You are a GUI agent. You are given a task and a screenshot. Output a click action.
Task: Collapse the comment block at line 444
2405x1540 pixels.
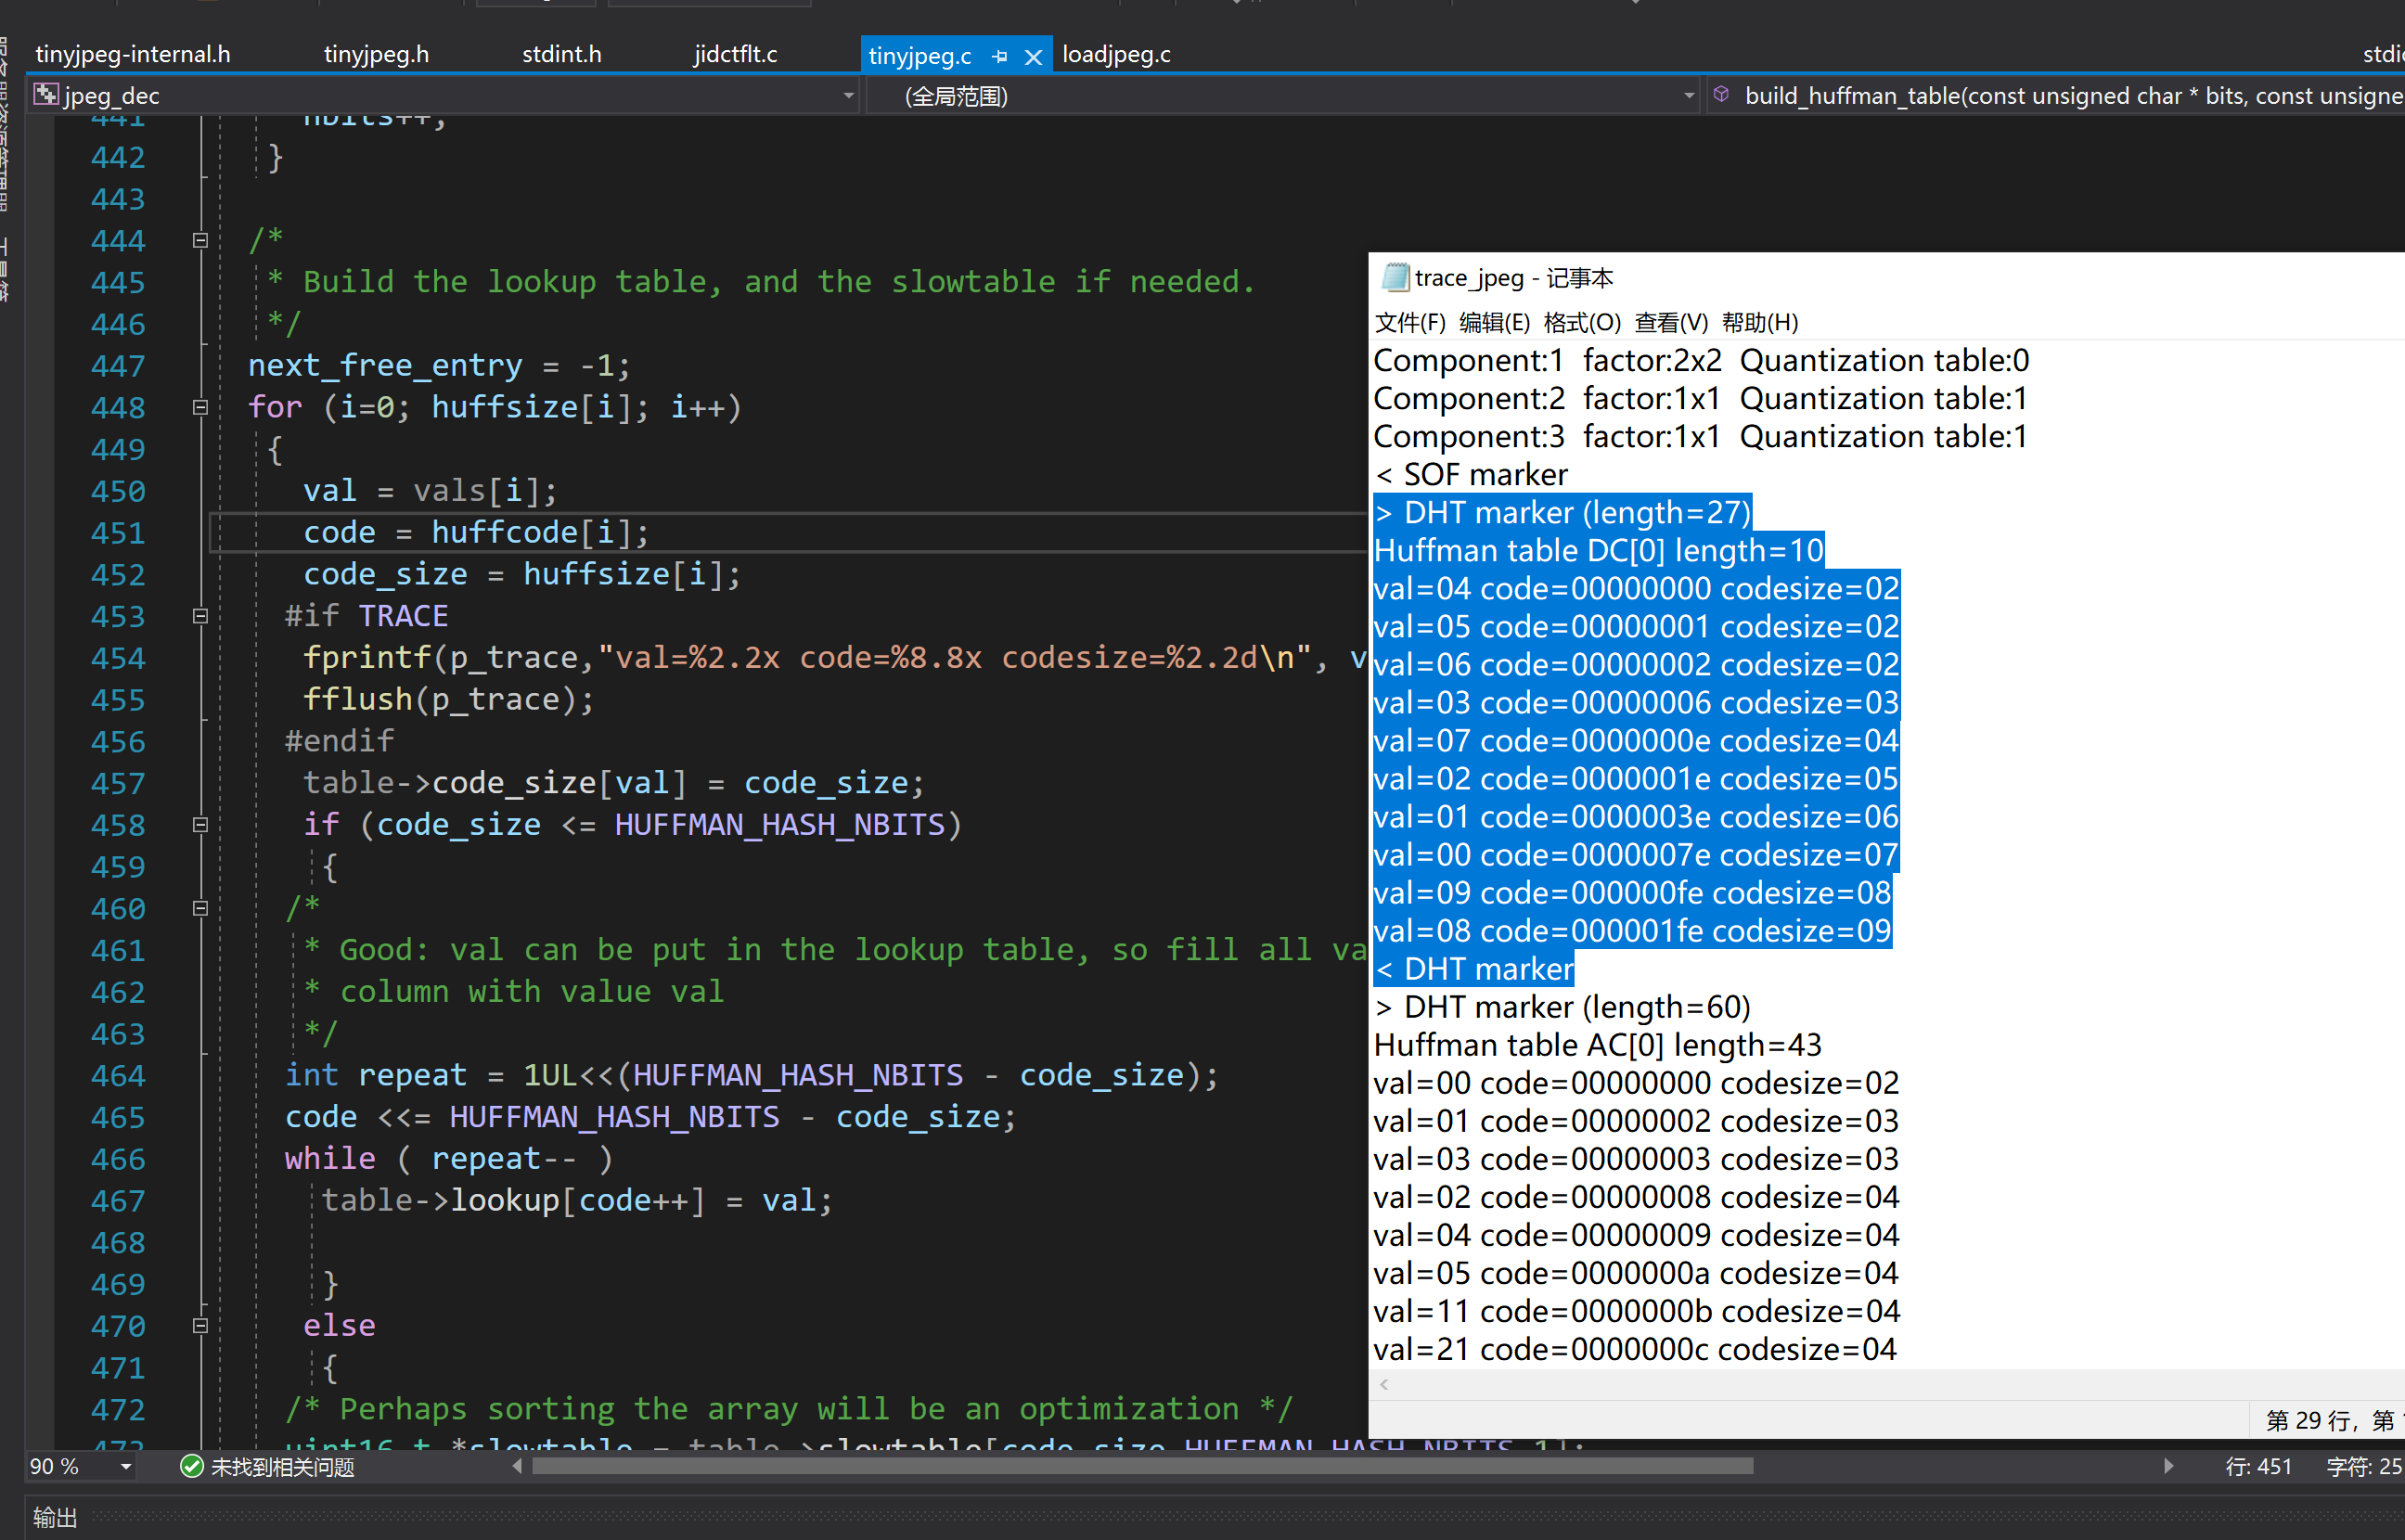coord(200,240)
